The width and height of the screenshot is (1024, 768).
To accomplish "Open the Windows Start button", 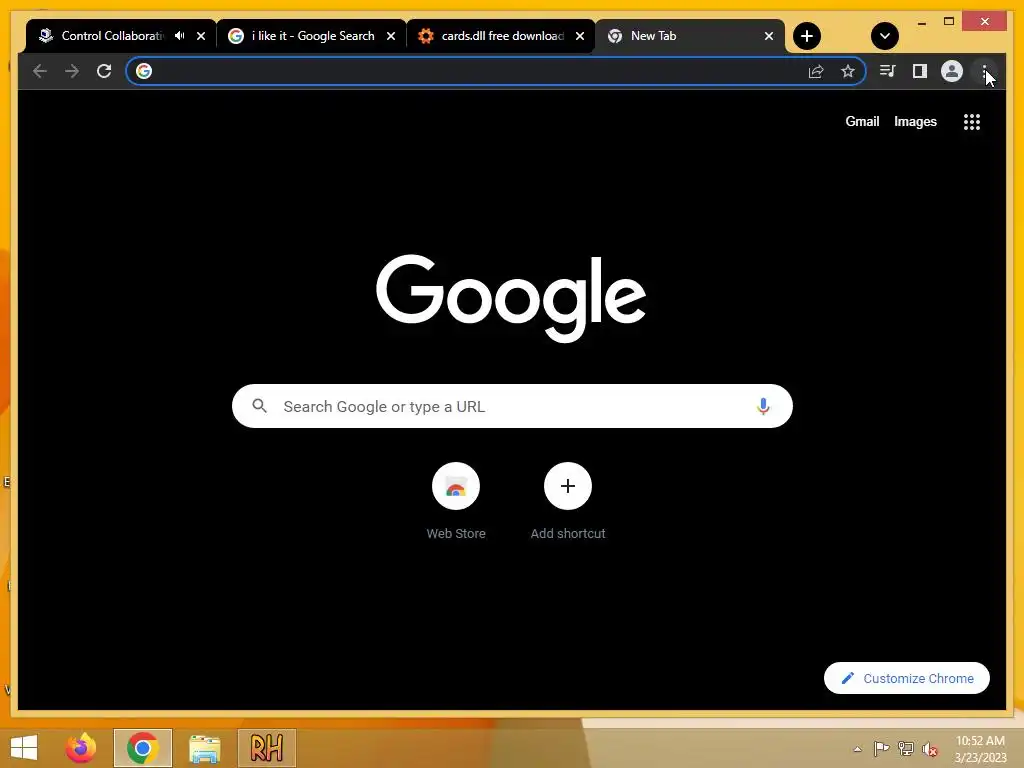I will pos(24,748).
